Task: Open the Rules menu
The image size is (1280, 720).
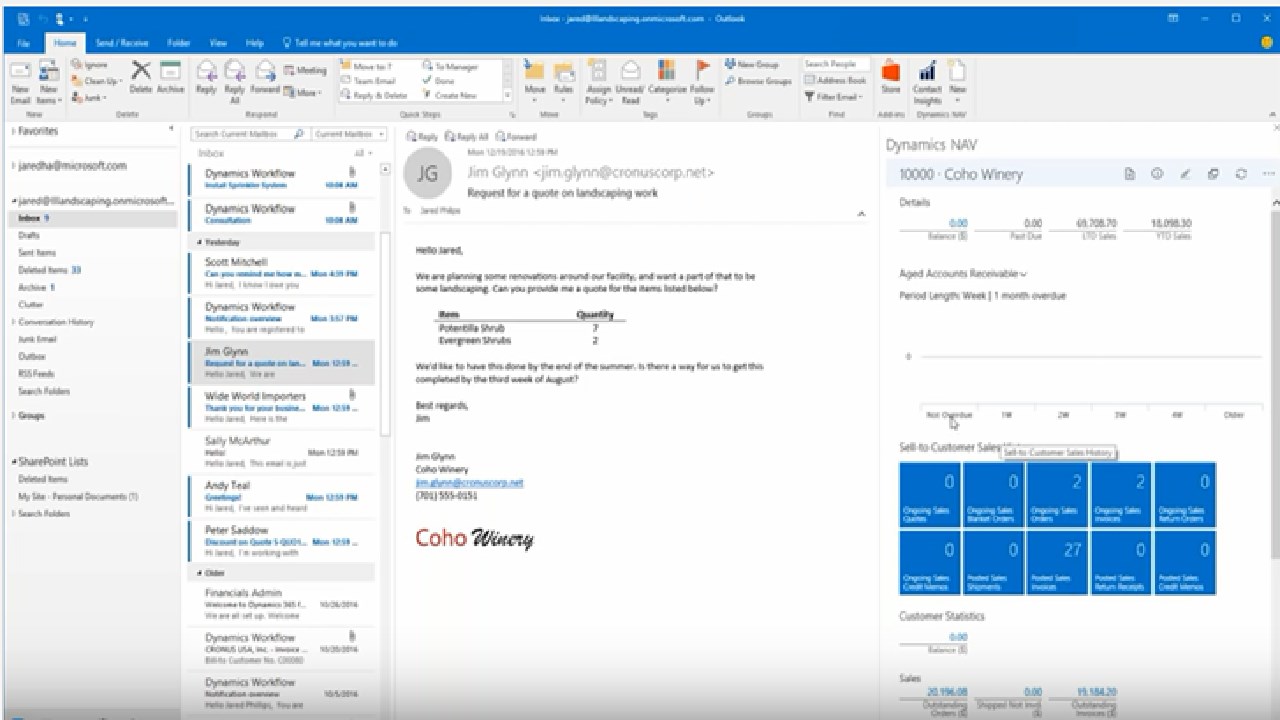Action: (564, 81)
